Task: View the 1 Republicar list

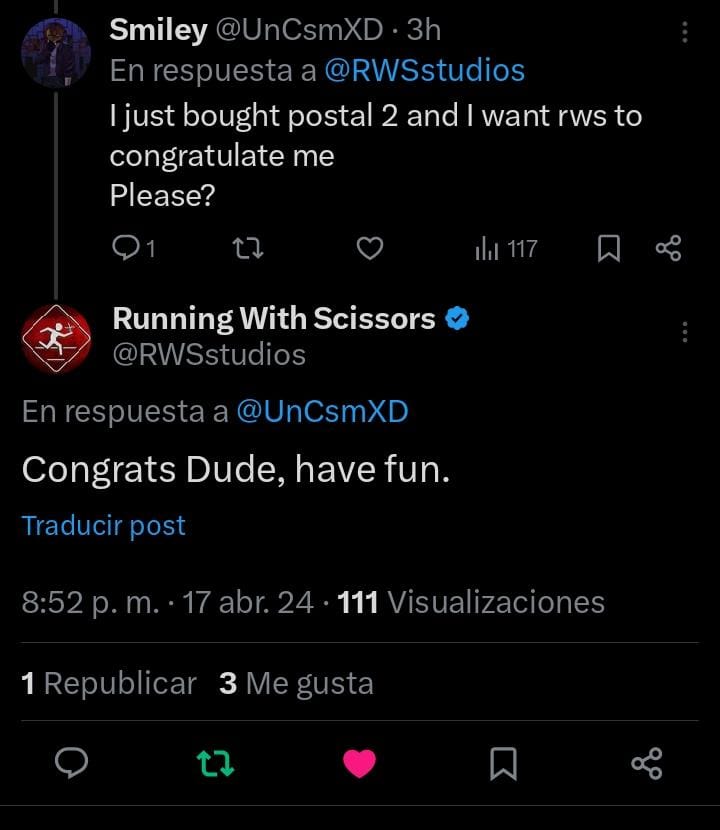Action: pos(109,683)
